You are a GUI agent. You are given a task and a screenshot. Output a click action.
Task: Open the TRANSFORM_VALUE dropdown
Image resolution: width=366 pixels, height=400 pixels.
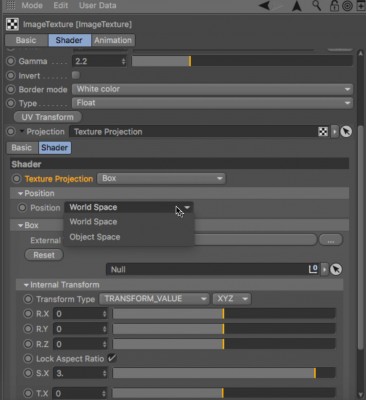pos(154,299)
